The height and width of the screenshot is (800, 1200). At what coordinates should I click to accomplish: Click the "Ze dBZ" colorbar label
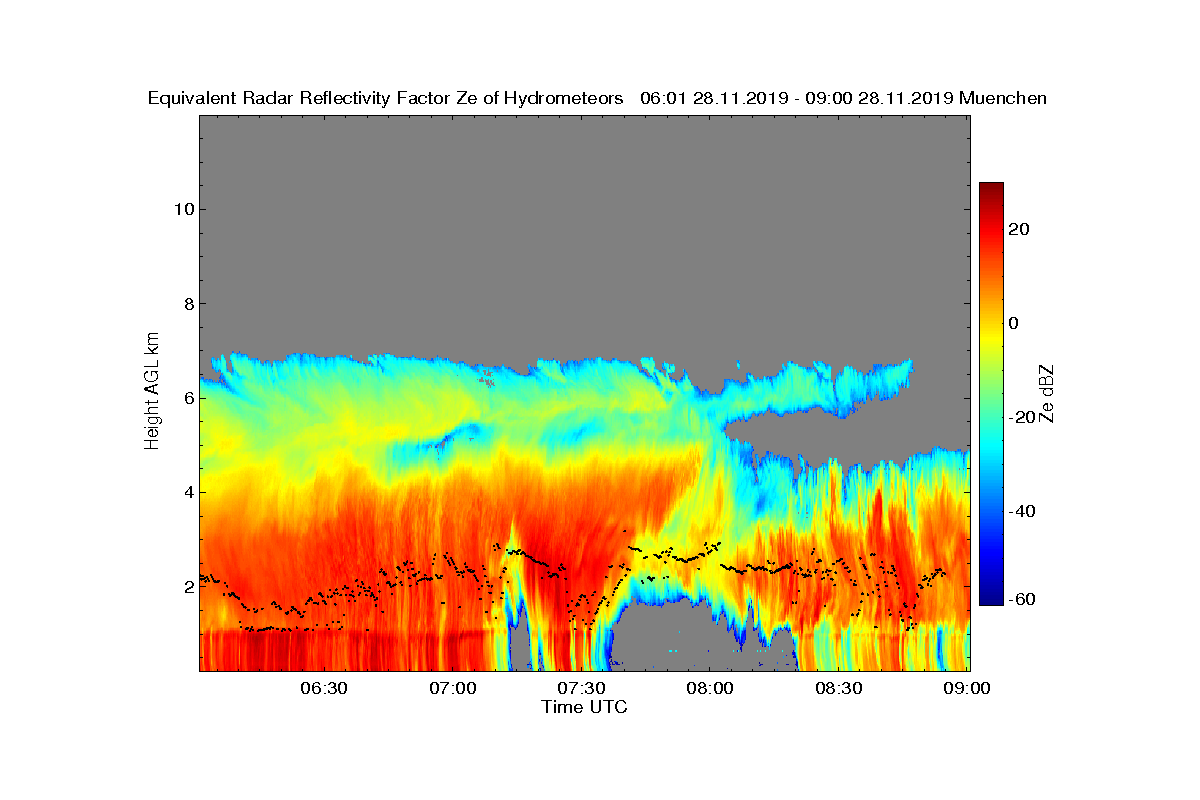click(x=1047, y=393)
